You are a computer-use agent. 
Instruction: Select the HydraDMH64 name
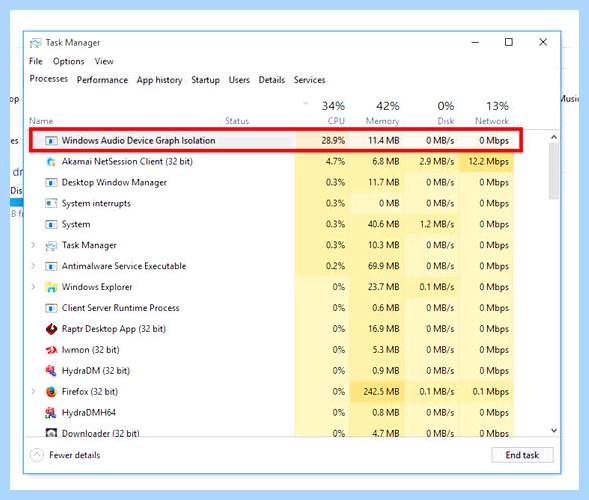click(89, 413)
